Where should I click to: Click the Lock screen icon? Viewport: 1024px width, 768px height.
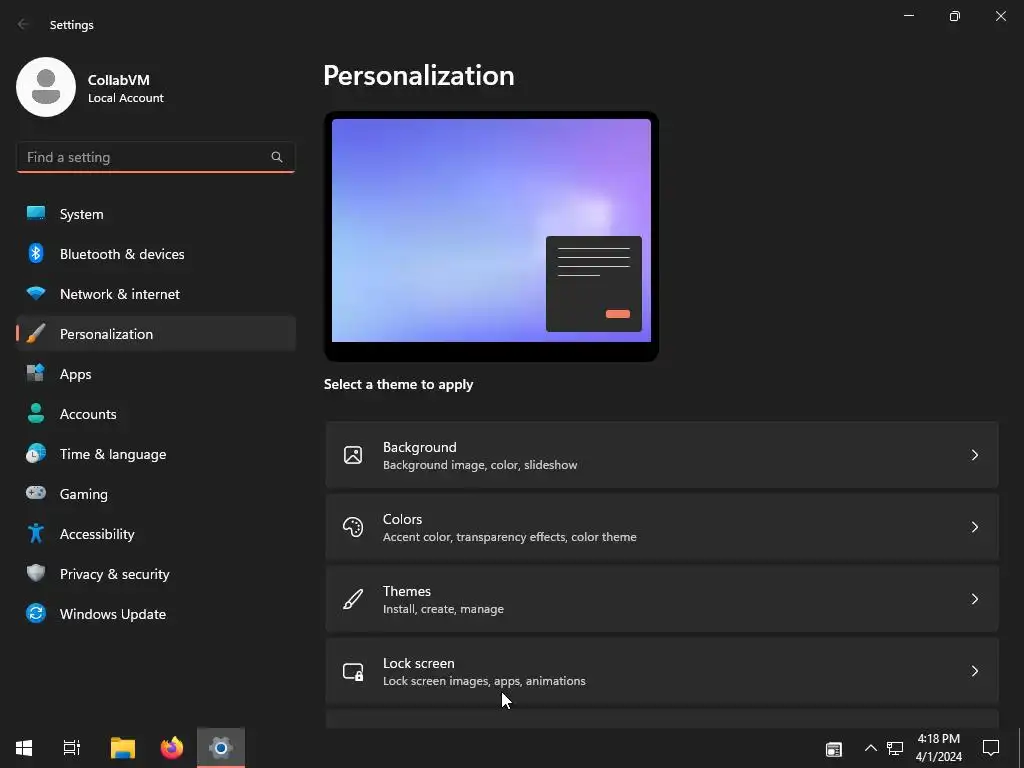(353, 671)
